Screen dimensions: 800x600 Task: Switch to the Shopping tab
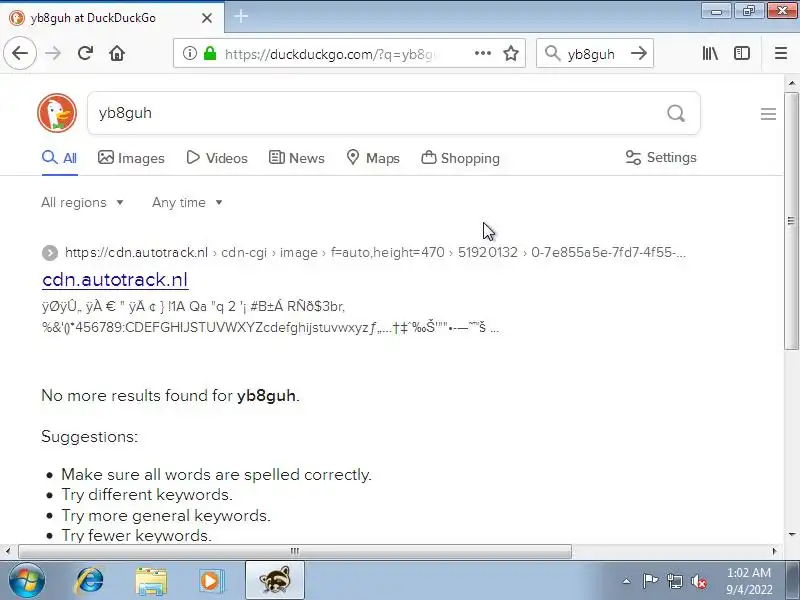tap(460, 158)
